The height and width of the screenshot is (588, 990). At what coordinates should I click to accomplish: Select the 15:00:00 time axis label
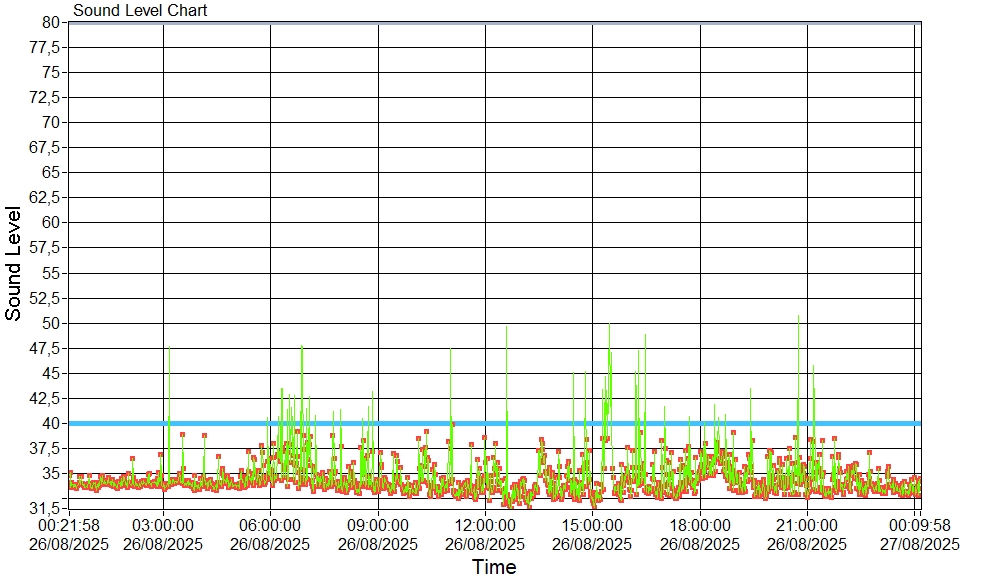pos(592,525)
